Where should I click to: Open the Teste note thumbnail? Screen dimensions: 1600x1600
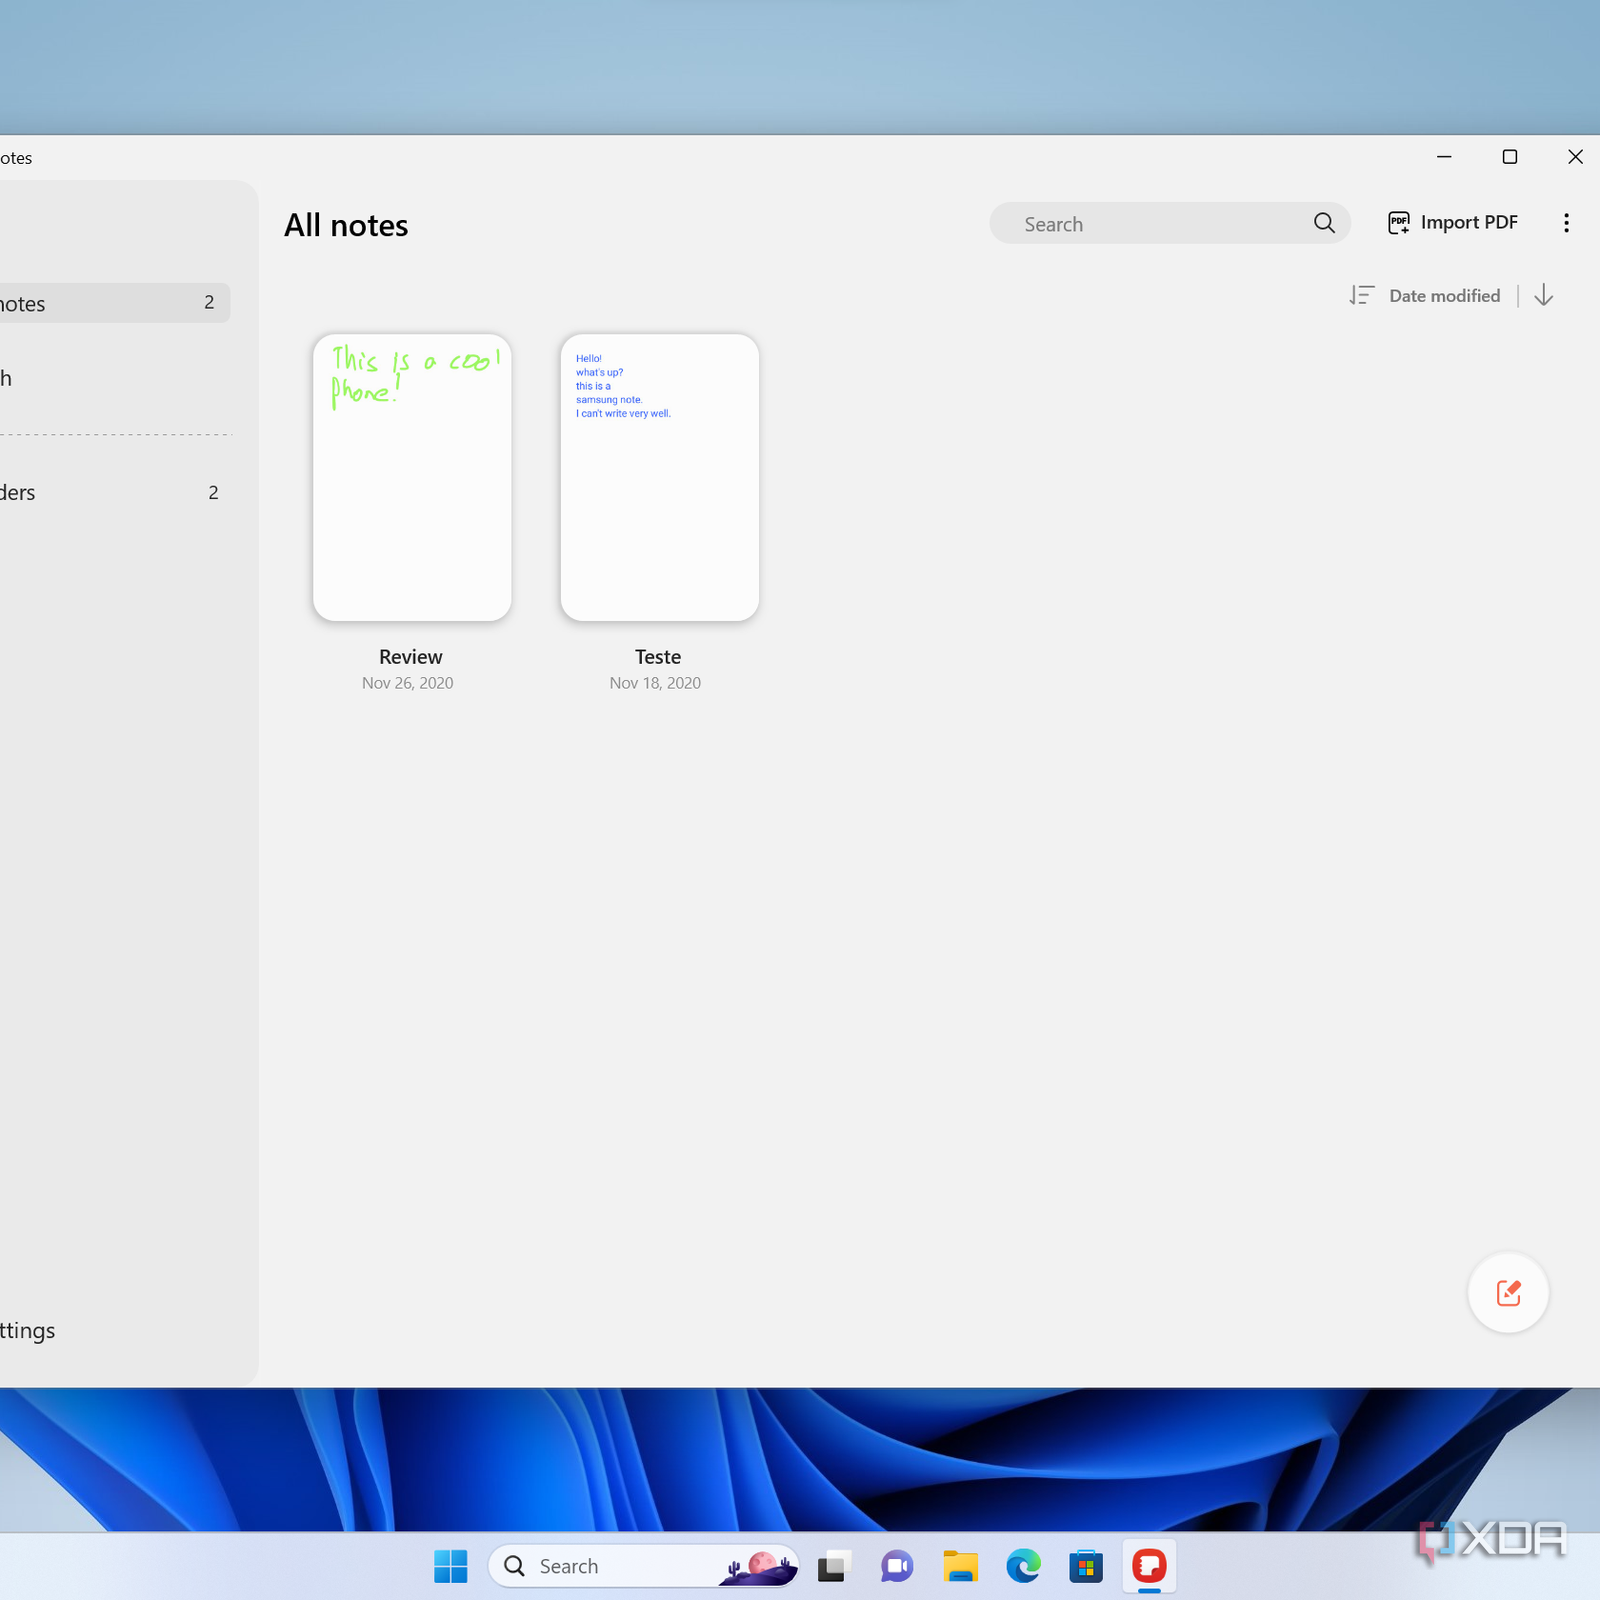click(659, 477)
